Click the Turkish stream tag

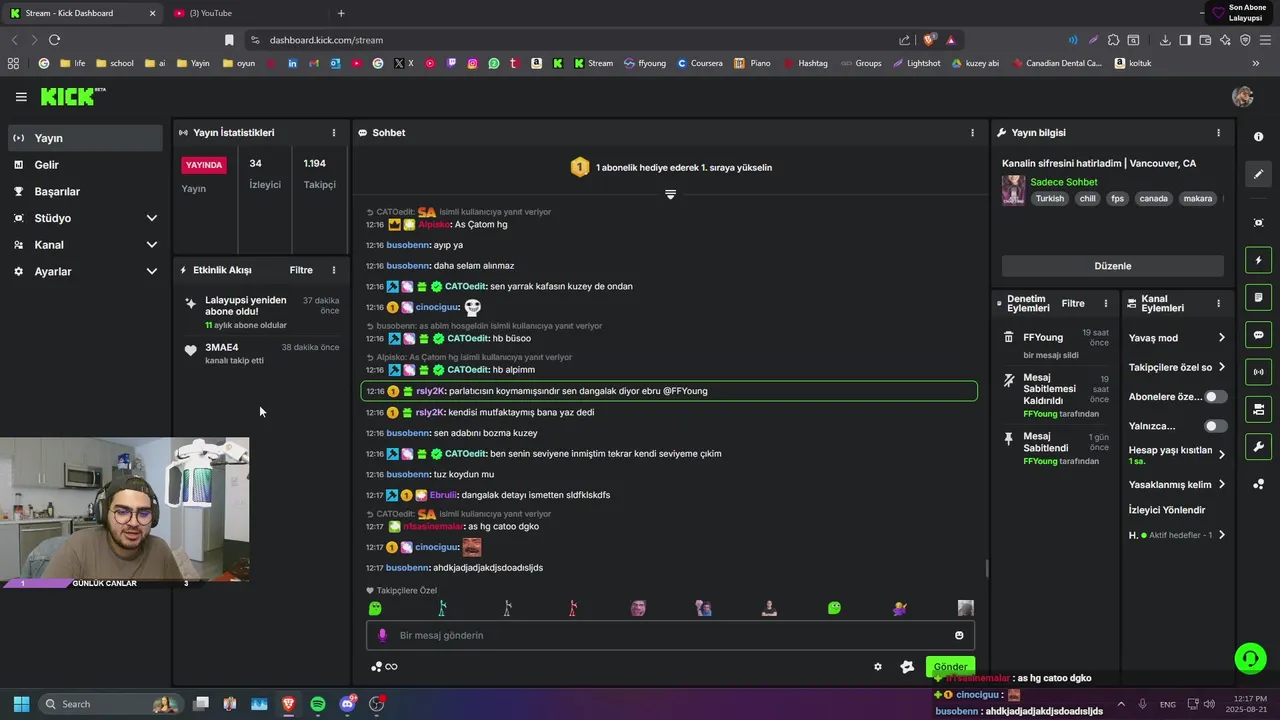1050,199
